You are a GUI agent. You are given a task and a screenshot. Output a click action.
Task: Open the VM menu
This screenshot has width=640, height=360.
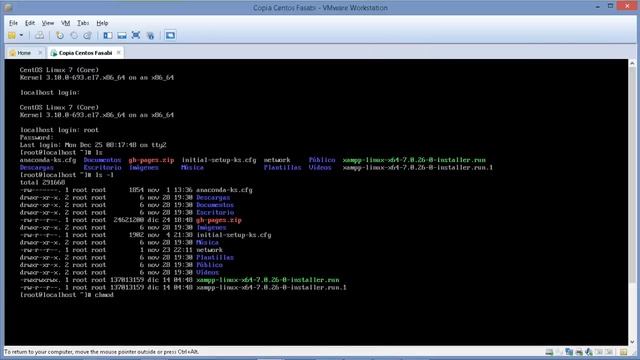click(65, 23)
